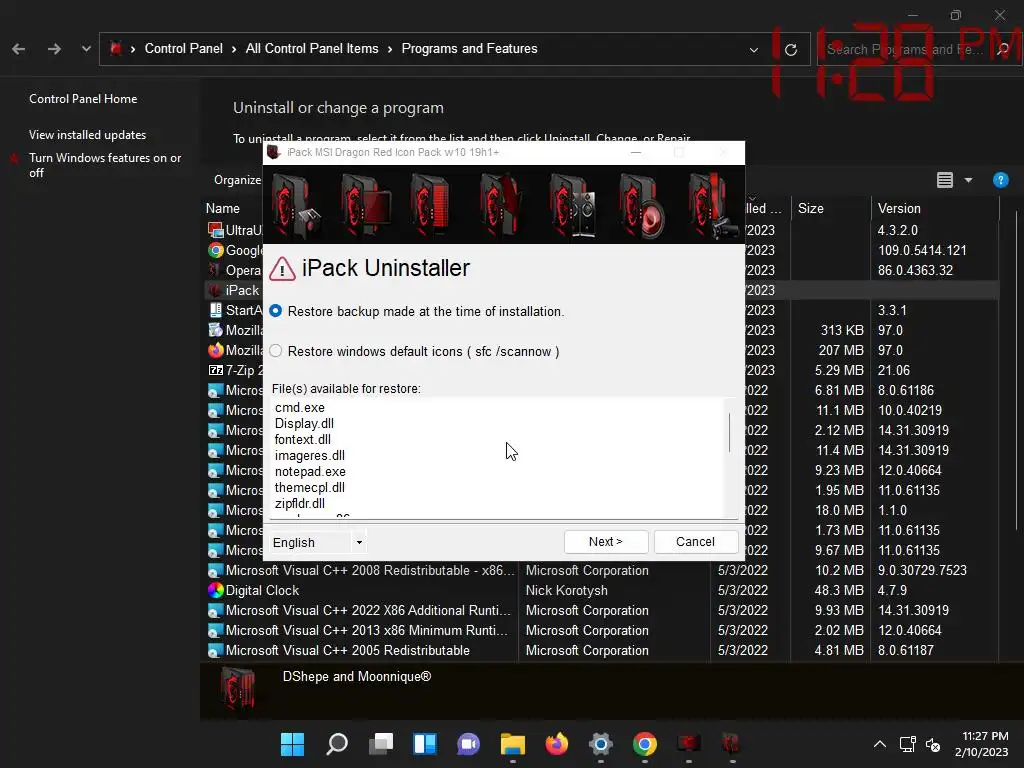
Task: Open File Explorer from the taskbar
Action: 513,744
